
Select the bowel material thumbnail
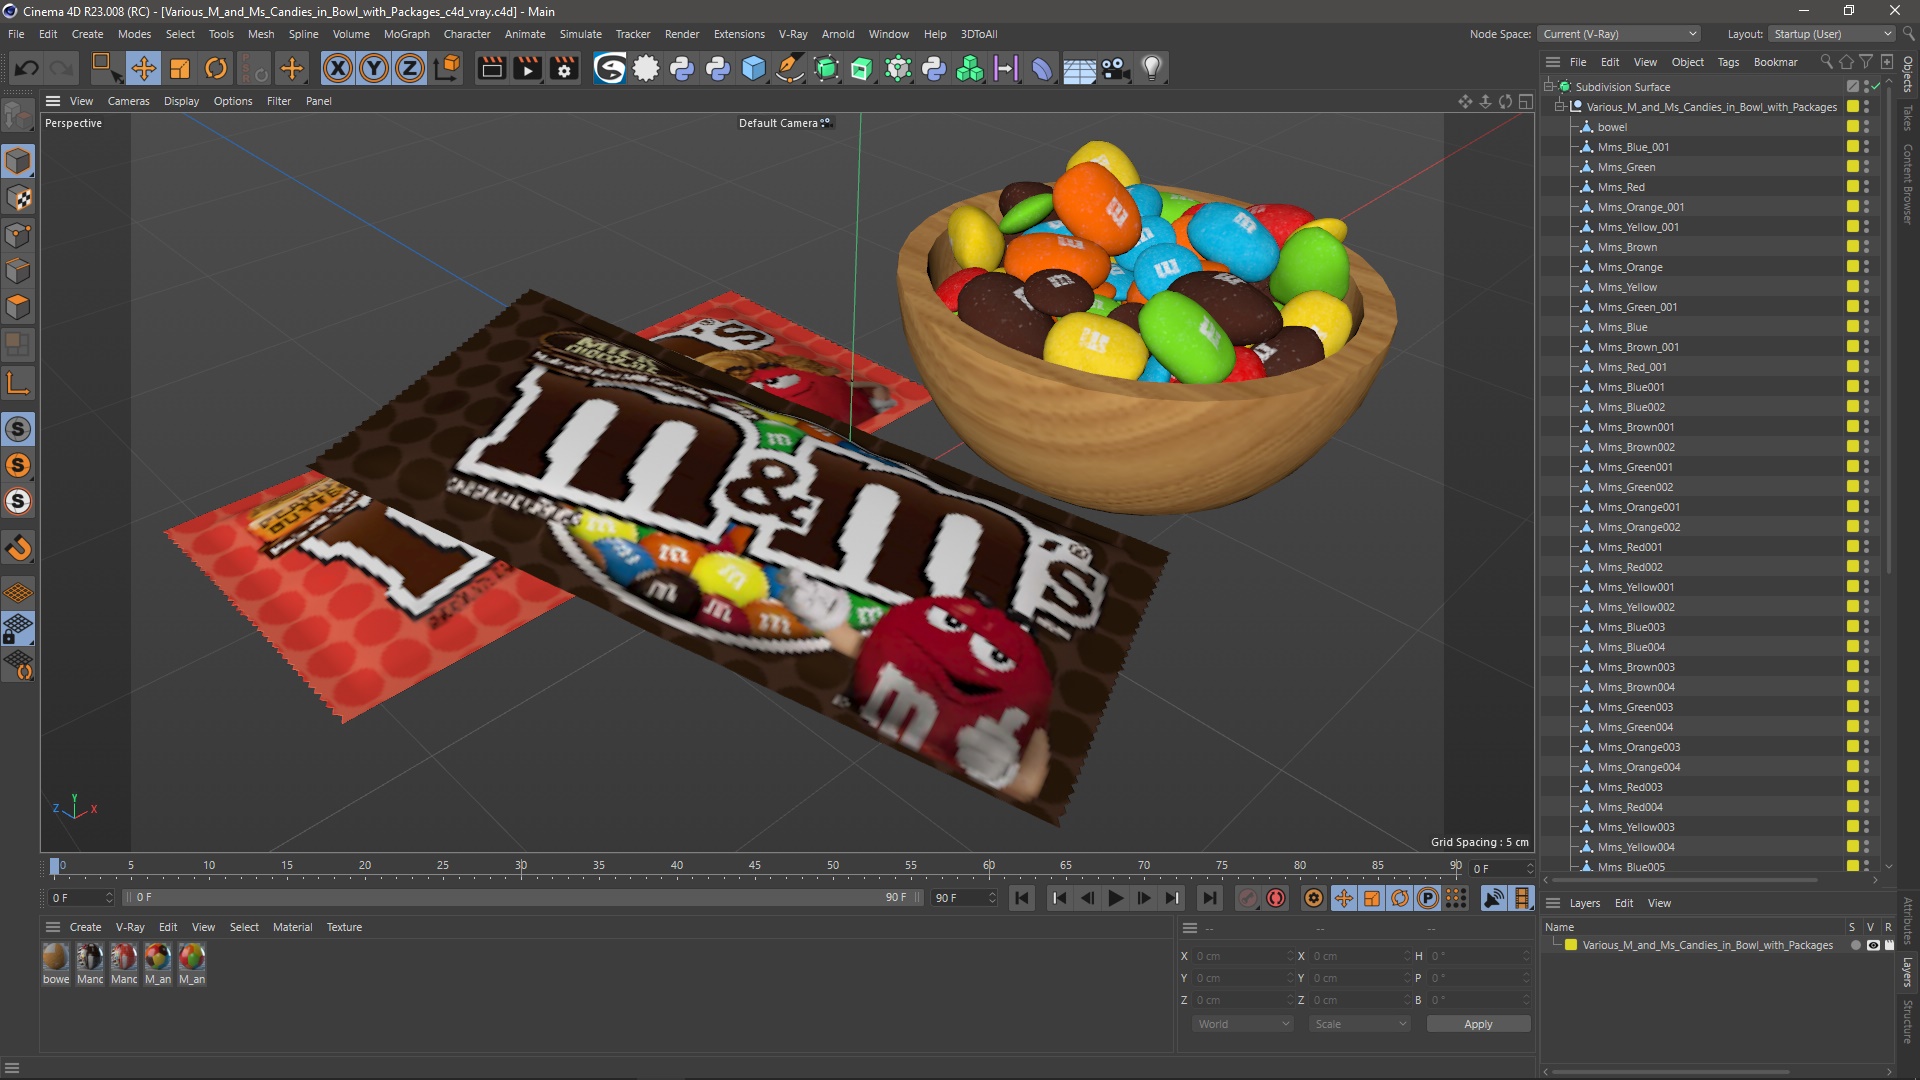tap(56, 957)
